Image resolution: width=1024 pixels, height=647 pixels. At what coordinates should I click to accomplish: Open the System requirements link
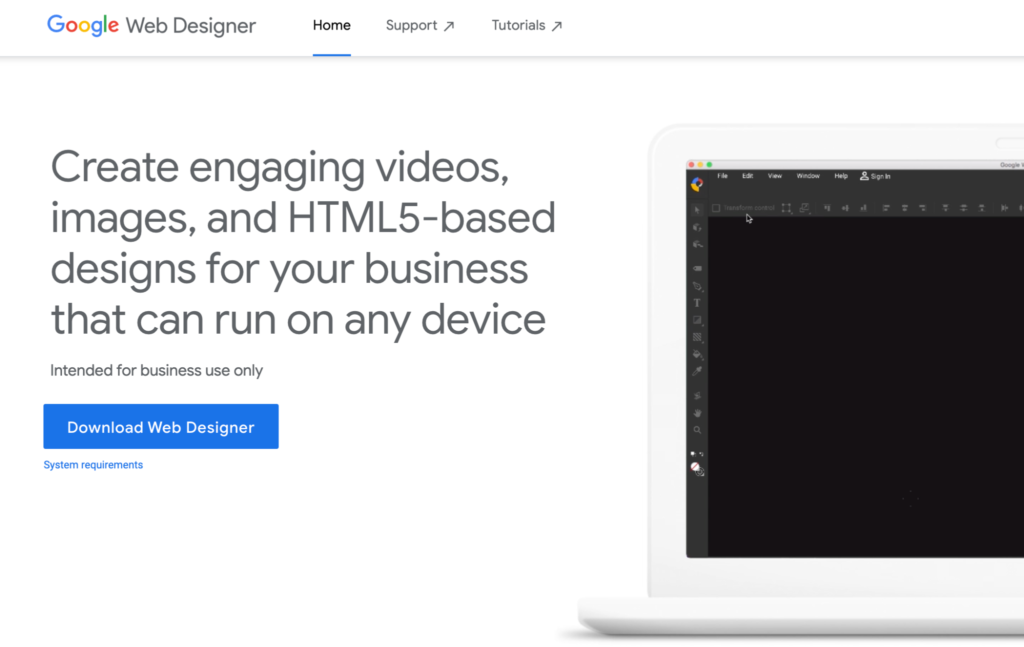click(92, 464)
